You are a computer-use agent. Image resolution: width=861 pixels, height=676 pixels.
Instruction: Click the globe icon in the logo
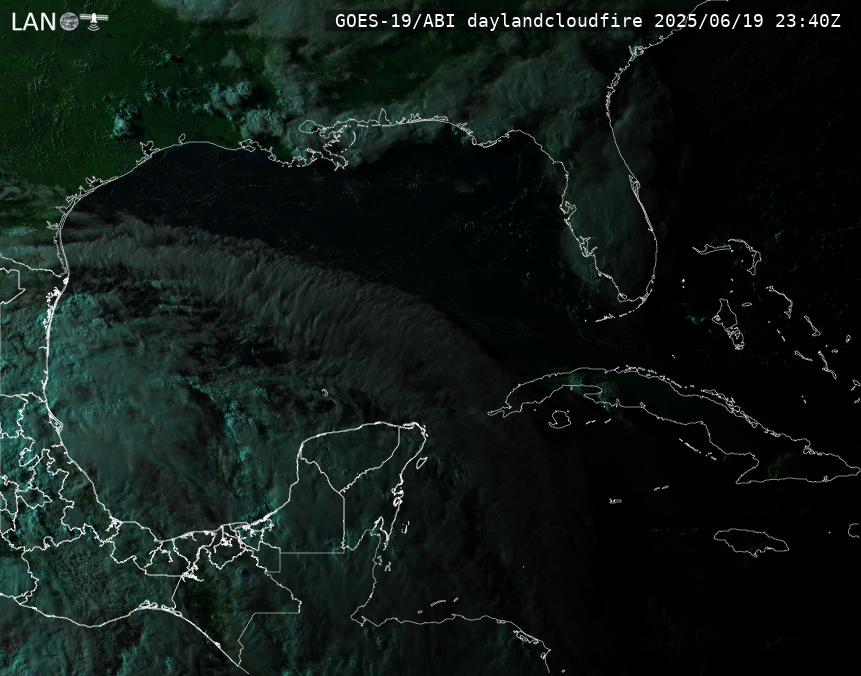coord(69,21)
